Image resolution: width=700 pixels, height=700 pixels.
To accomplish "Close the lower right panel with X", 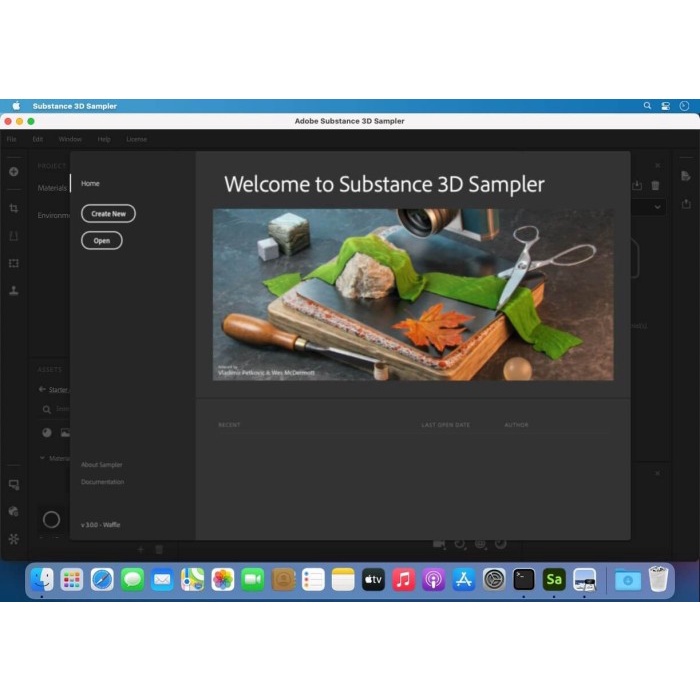I will point(658,473).
